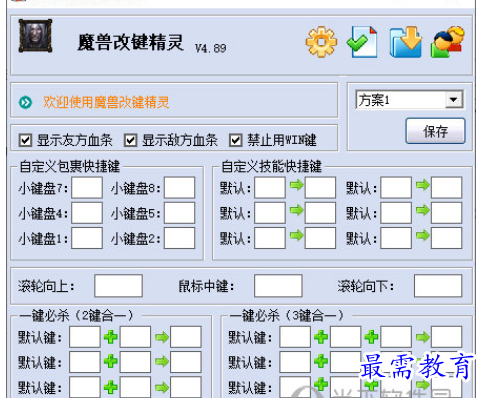Focus the 小键盘4 input box
Viewport: 482px width, 398px height.
click(87, 213)
